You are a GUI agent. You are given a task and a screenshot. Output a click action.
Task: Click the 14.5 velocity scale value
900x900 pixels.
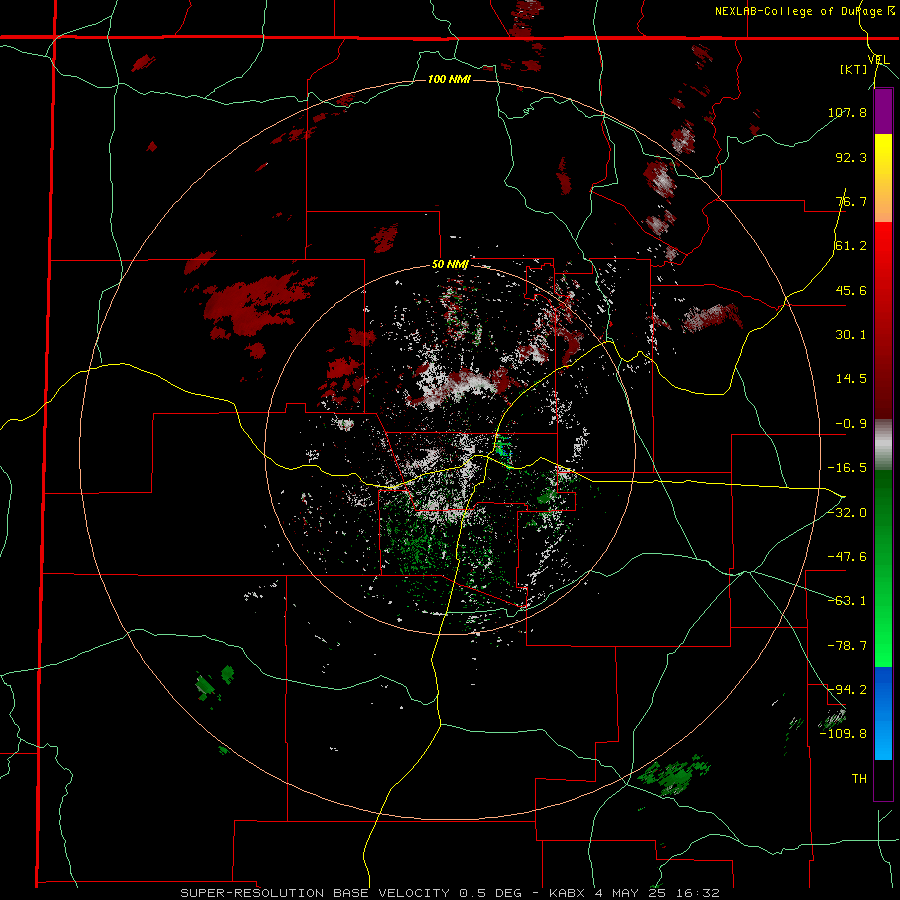pyautogui.click(x=851, y=379)
